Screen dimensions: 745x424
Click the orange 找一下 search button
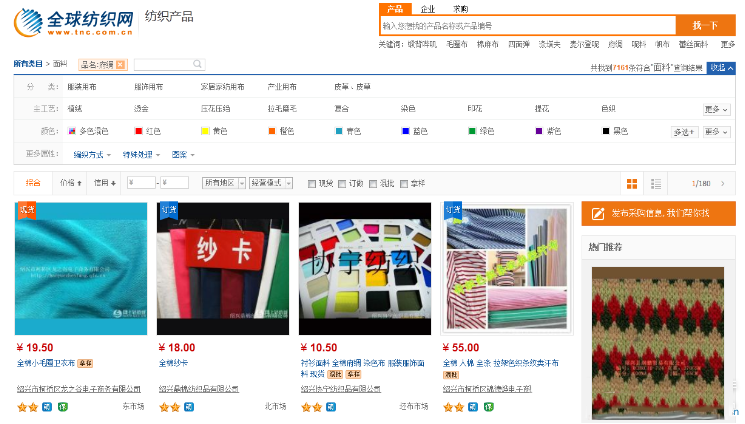click(706, 25)
